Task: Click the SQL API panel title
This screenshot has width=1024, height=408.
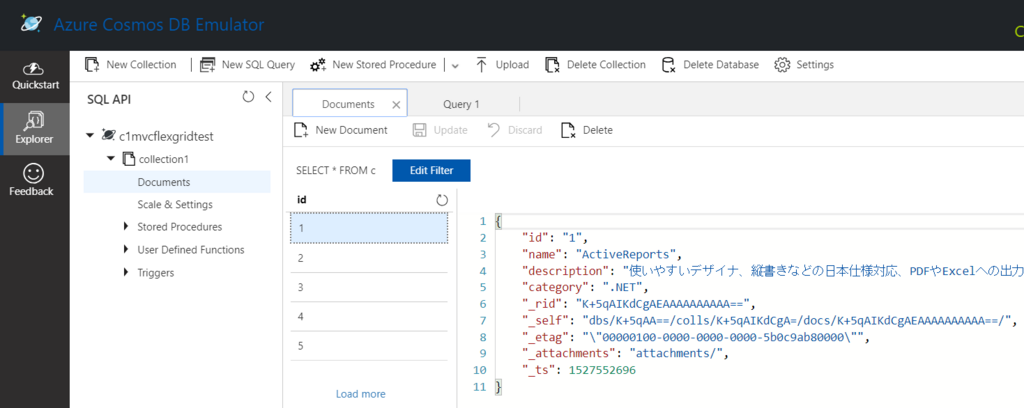Action: (109, 99)
